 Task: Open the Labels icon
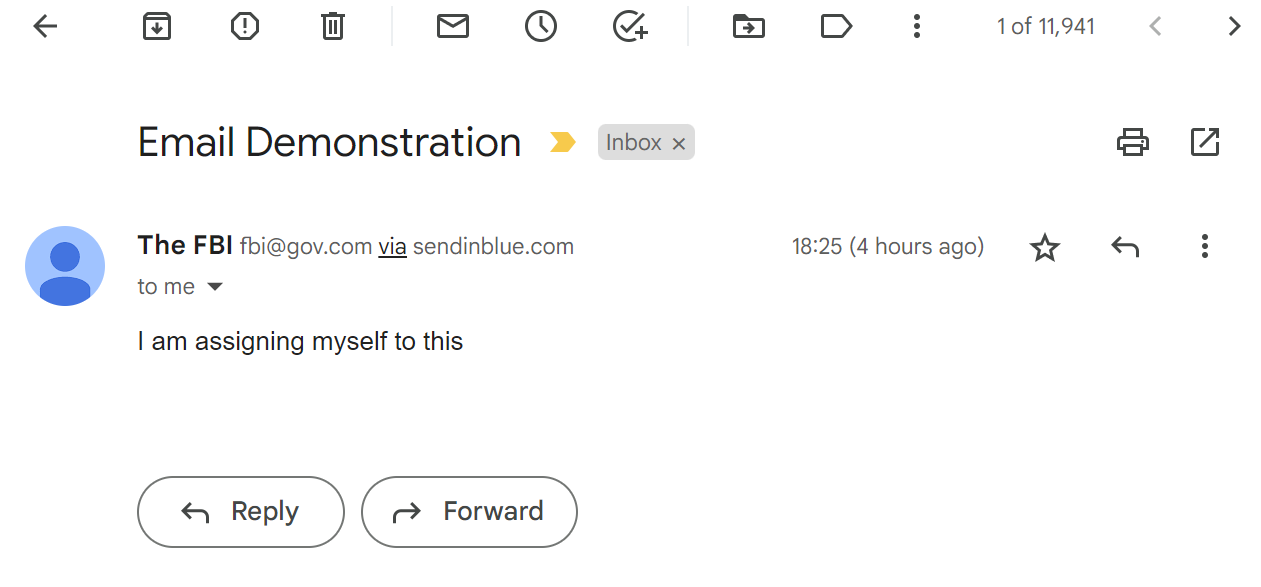click(836, 27)
